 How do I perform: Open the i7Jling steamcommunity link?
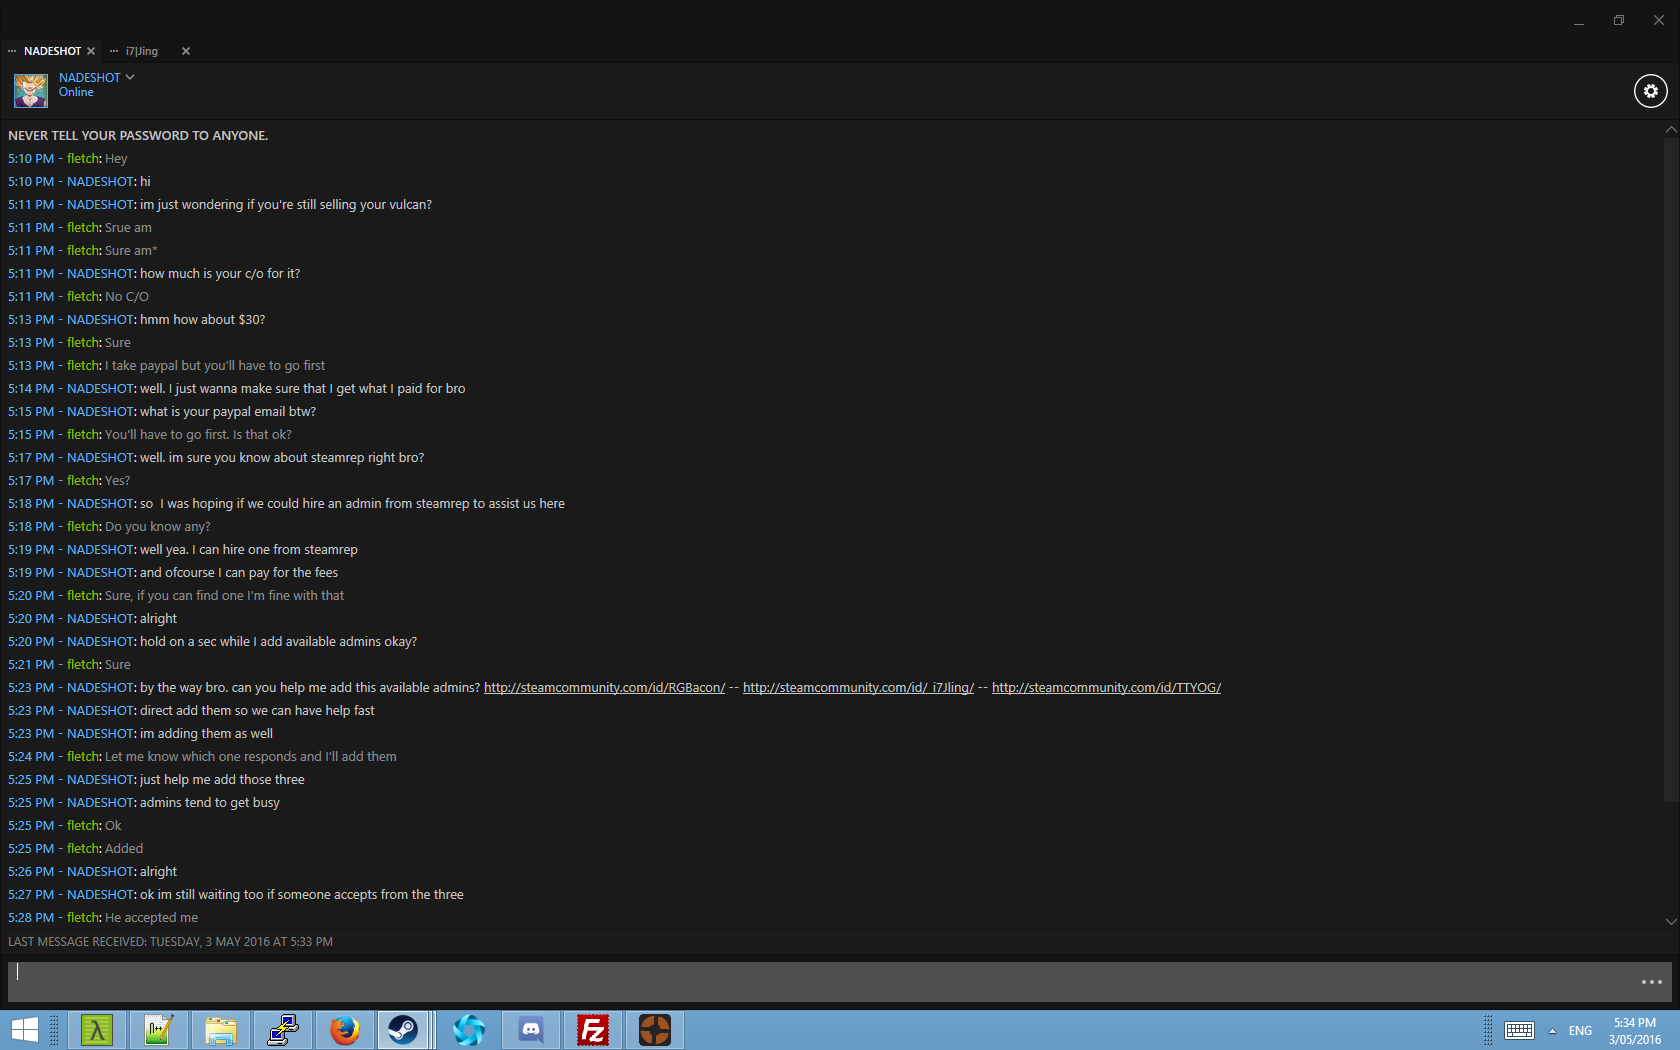(858, 688)
